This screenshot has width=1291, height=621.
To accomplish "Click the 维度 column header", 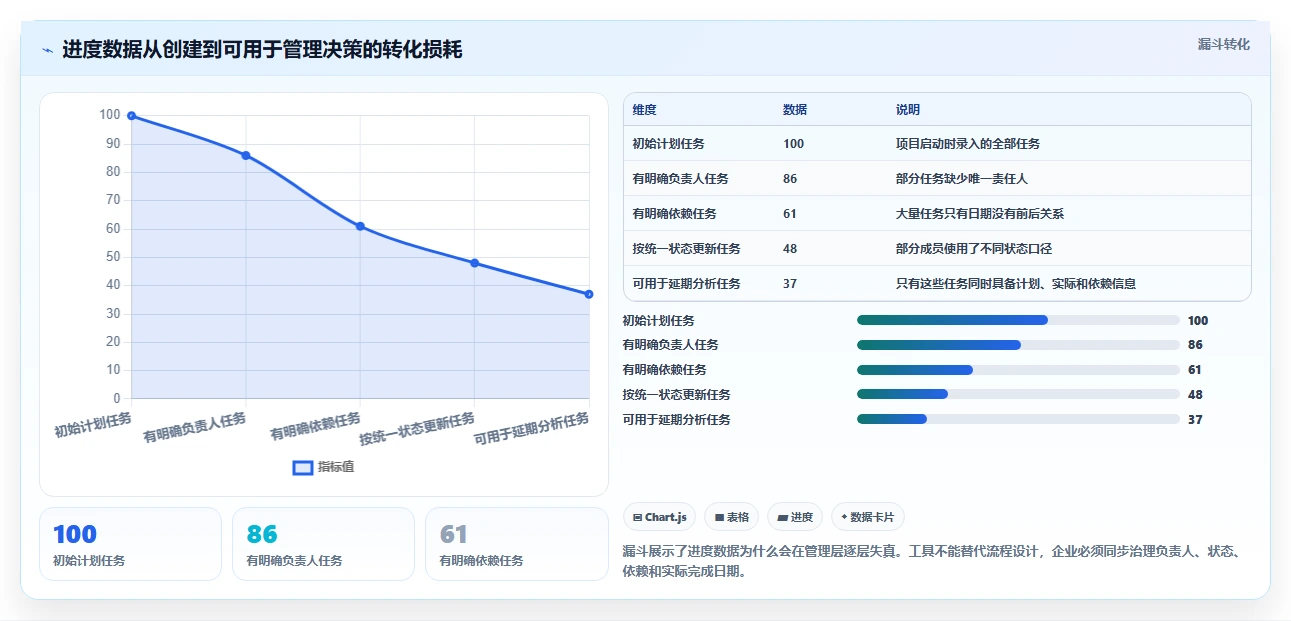I will pos(645,110).
